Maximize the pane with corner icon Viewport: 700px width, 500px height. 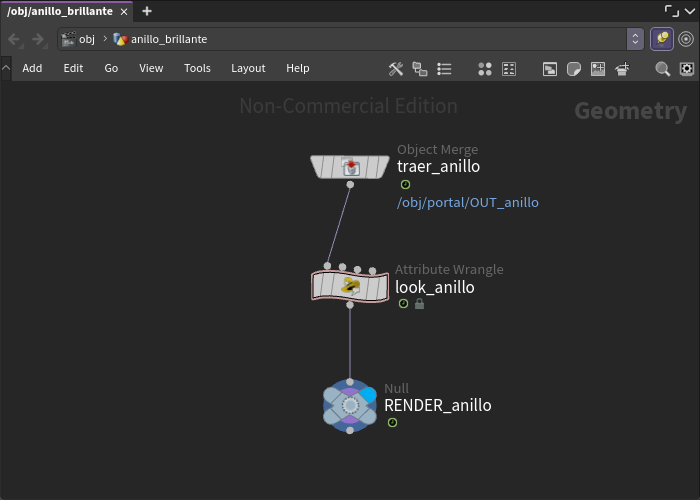671,11
